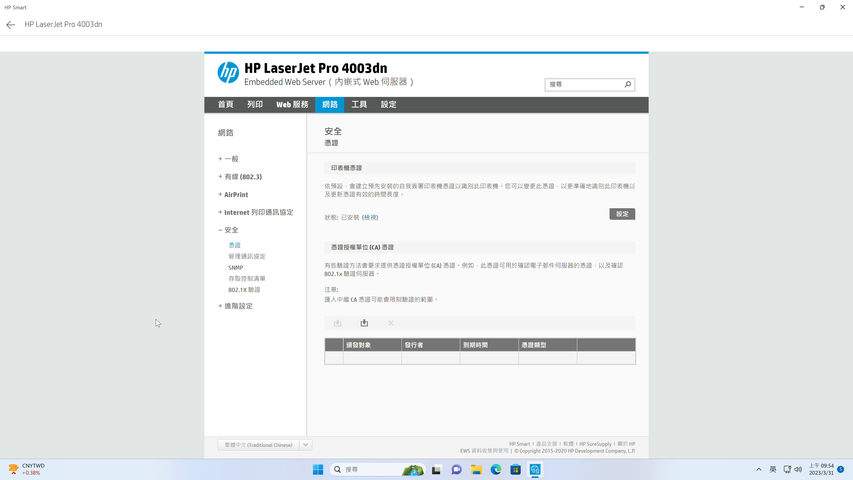Switch to Web 服務 tab

point(292,104)
